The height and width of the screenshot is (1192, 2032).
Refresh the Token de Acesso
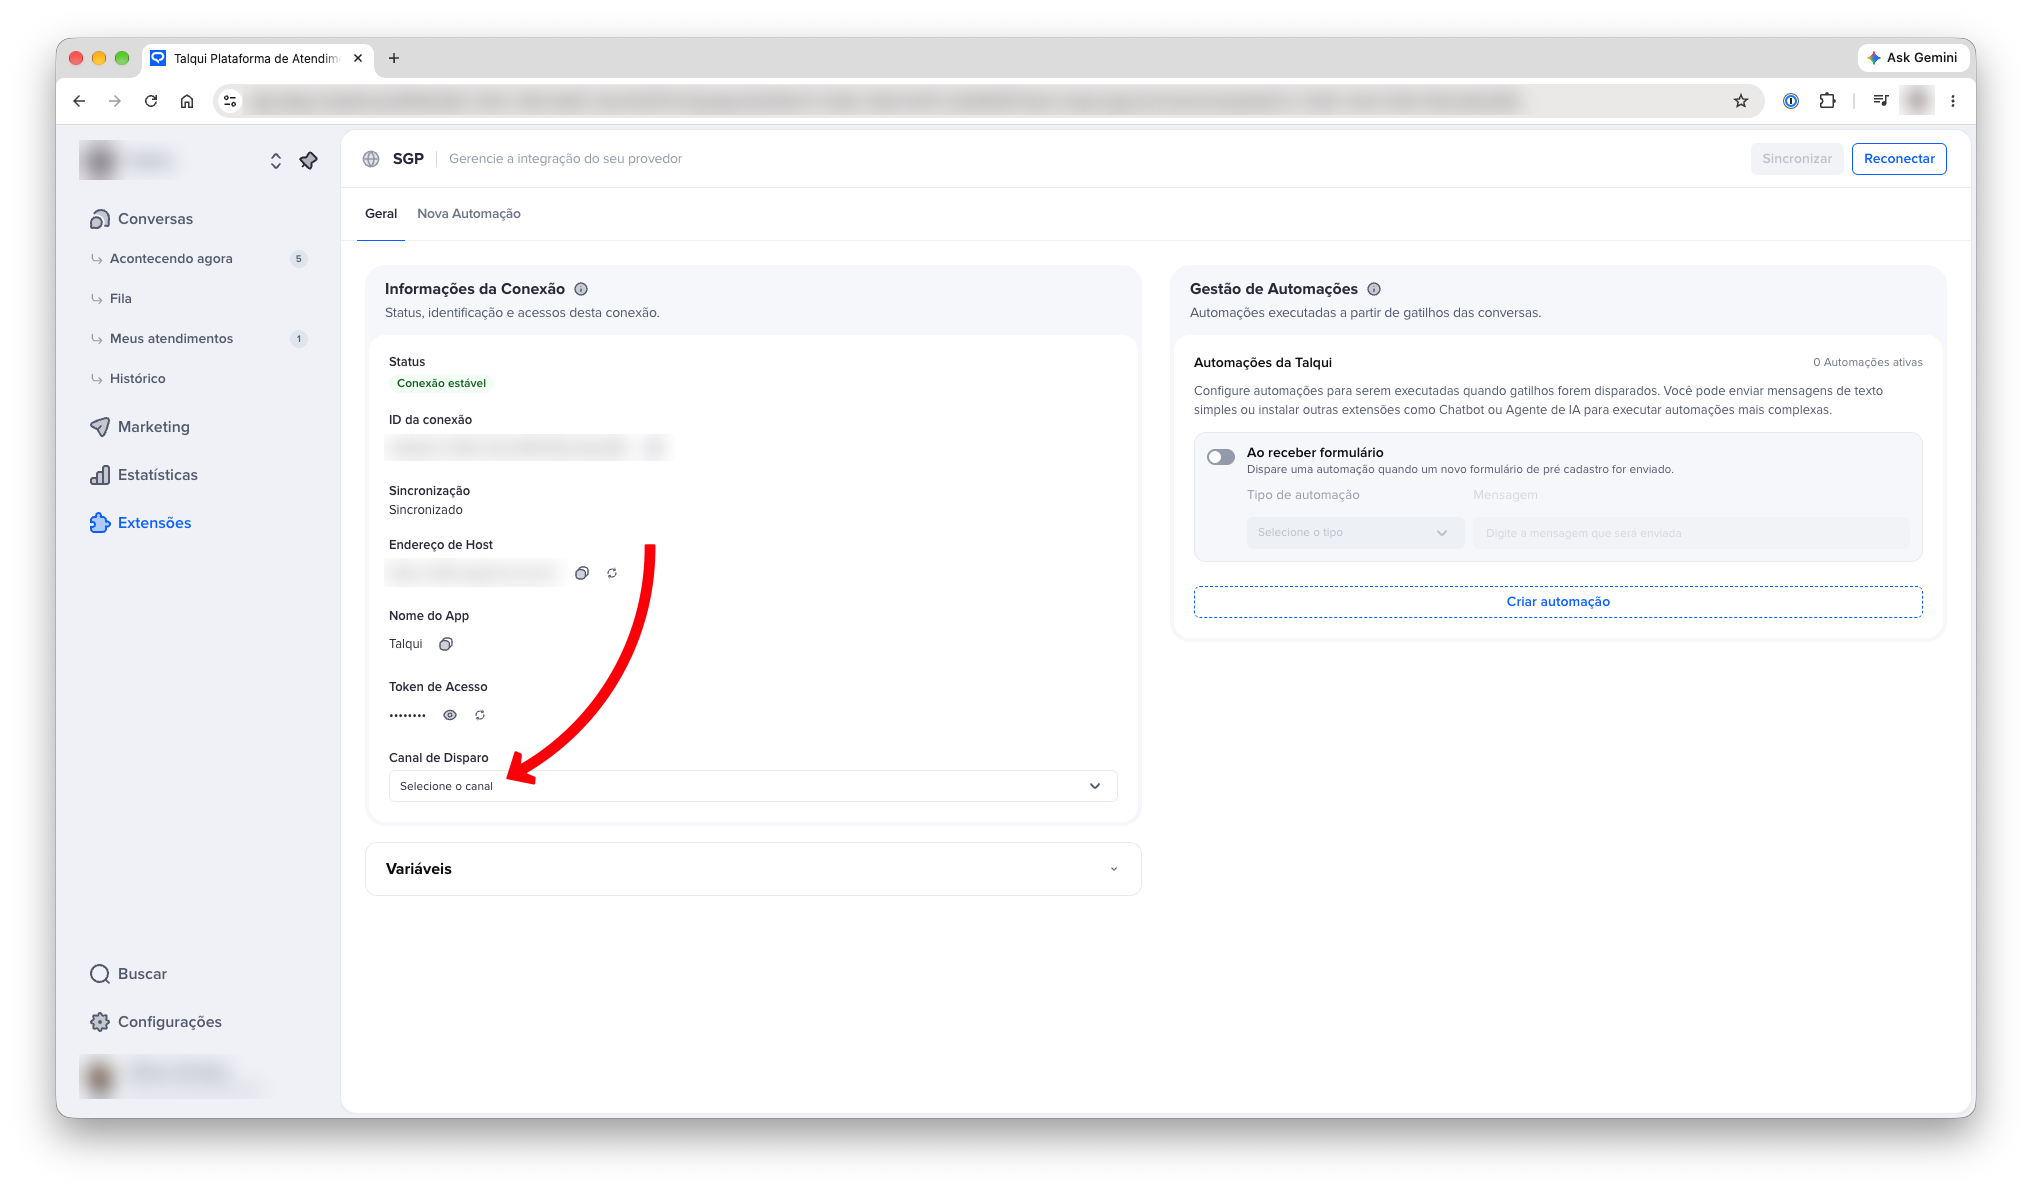tap(480, 715)
